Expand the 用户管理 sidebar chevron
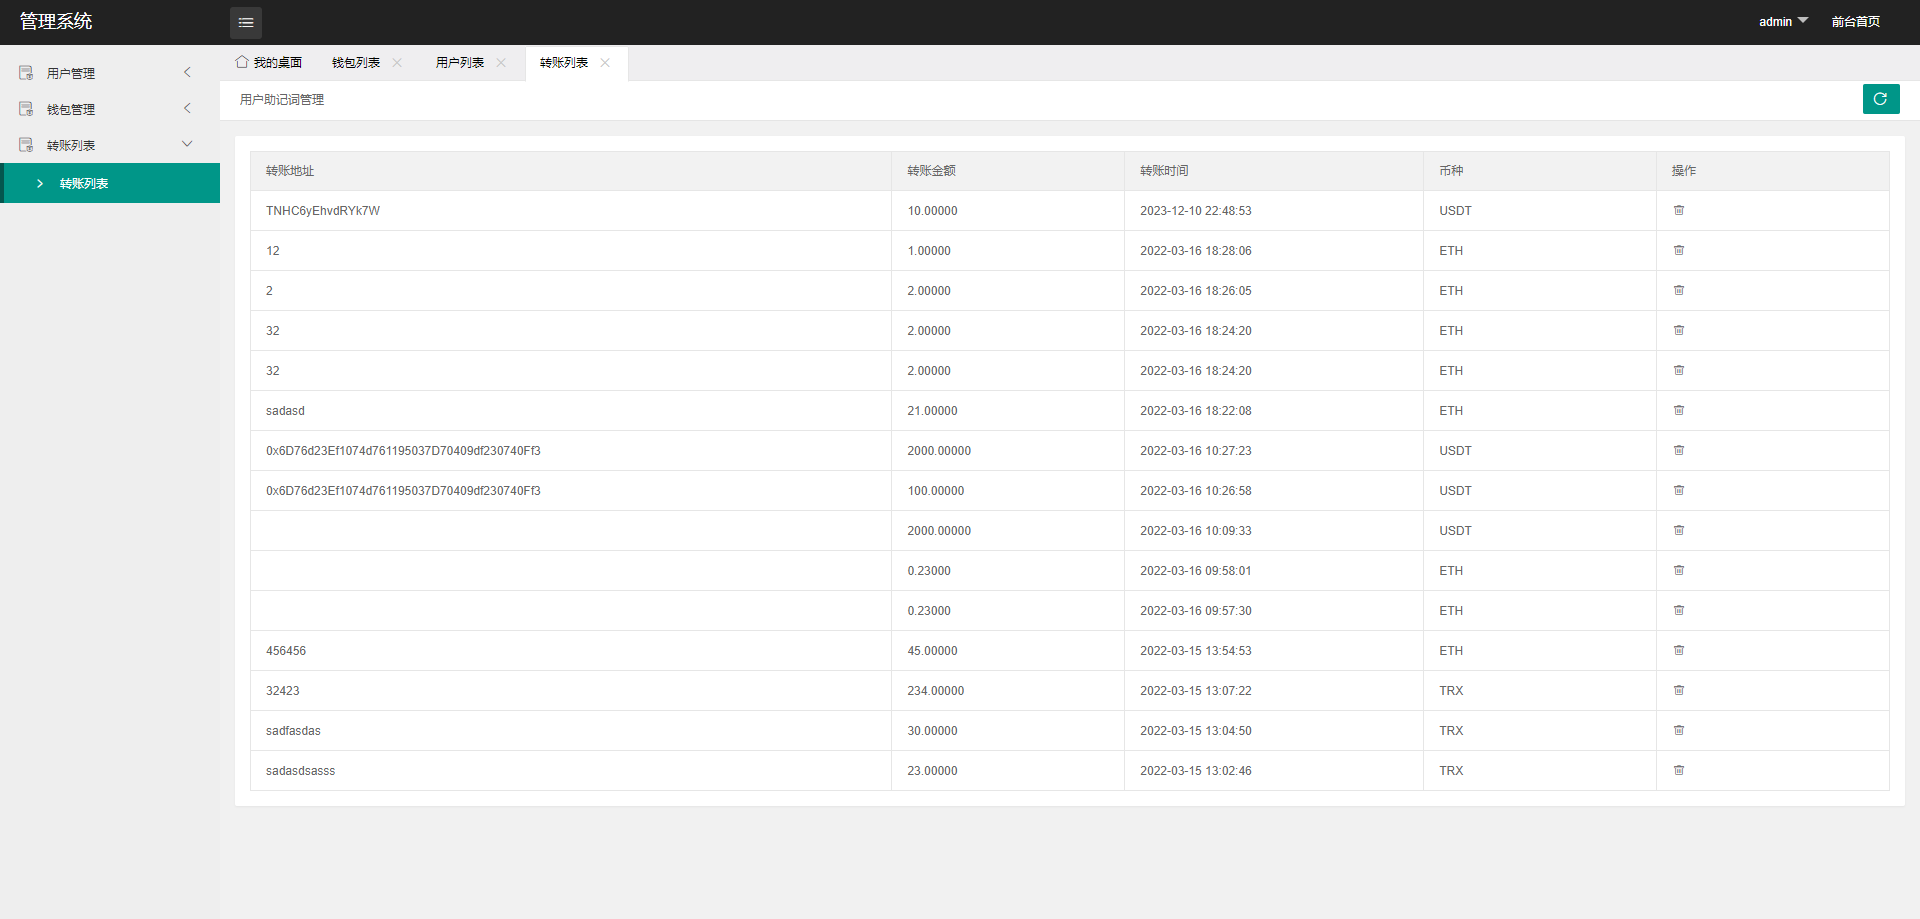The image size is (1920, 919). point(187,72)
